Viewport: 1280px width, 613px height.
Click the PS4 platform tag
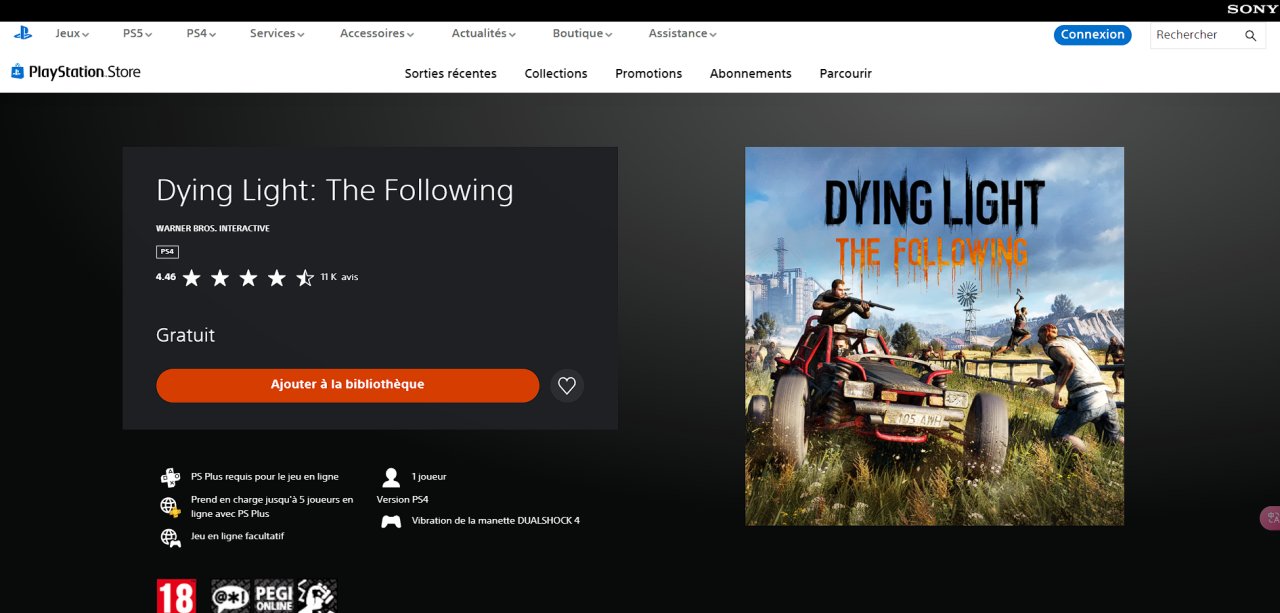(x=167, y=252)
